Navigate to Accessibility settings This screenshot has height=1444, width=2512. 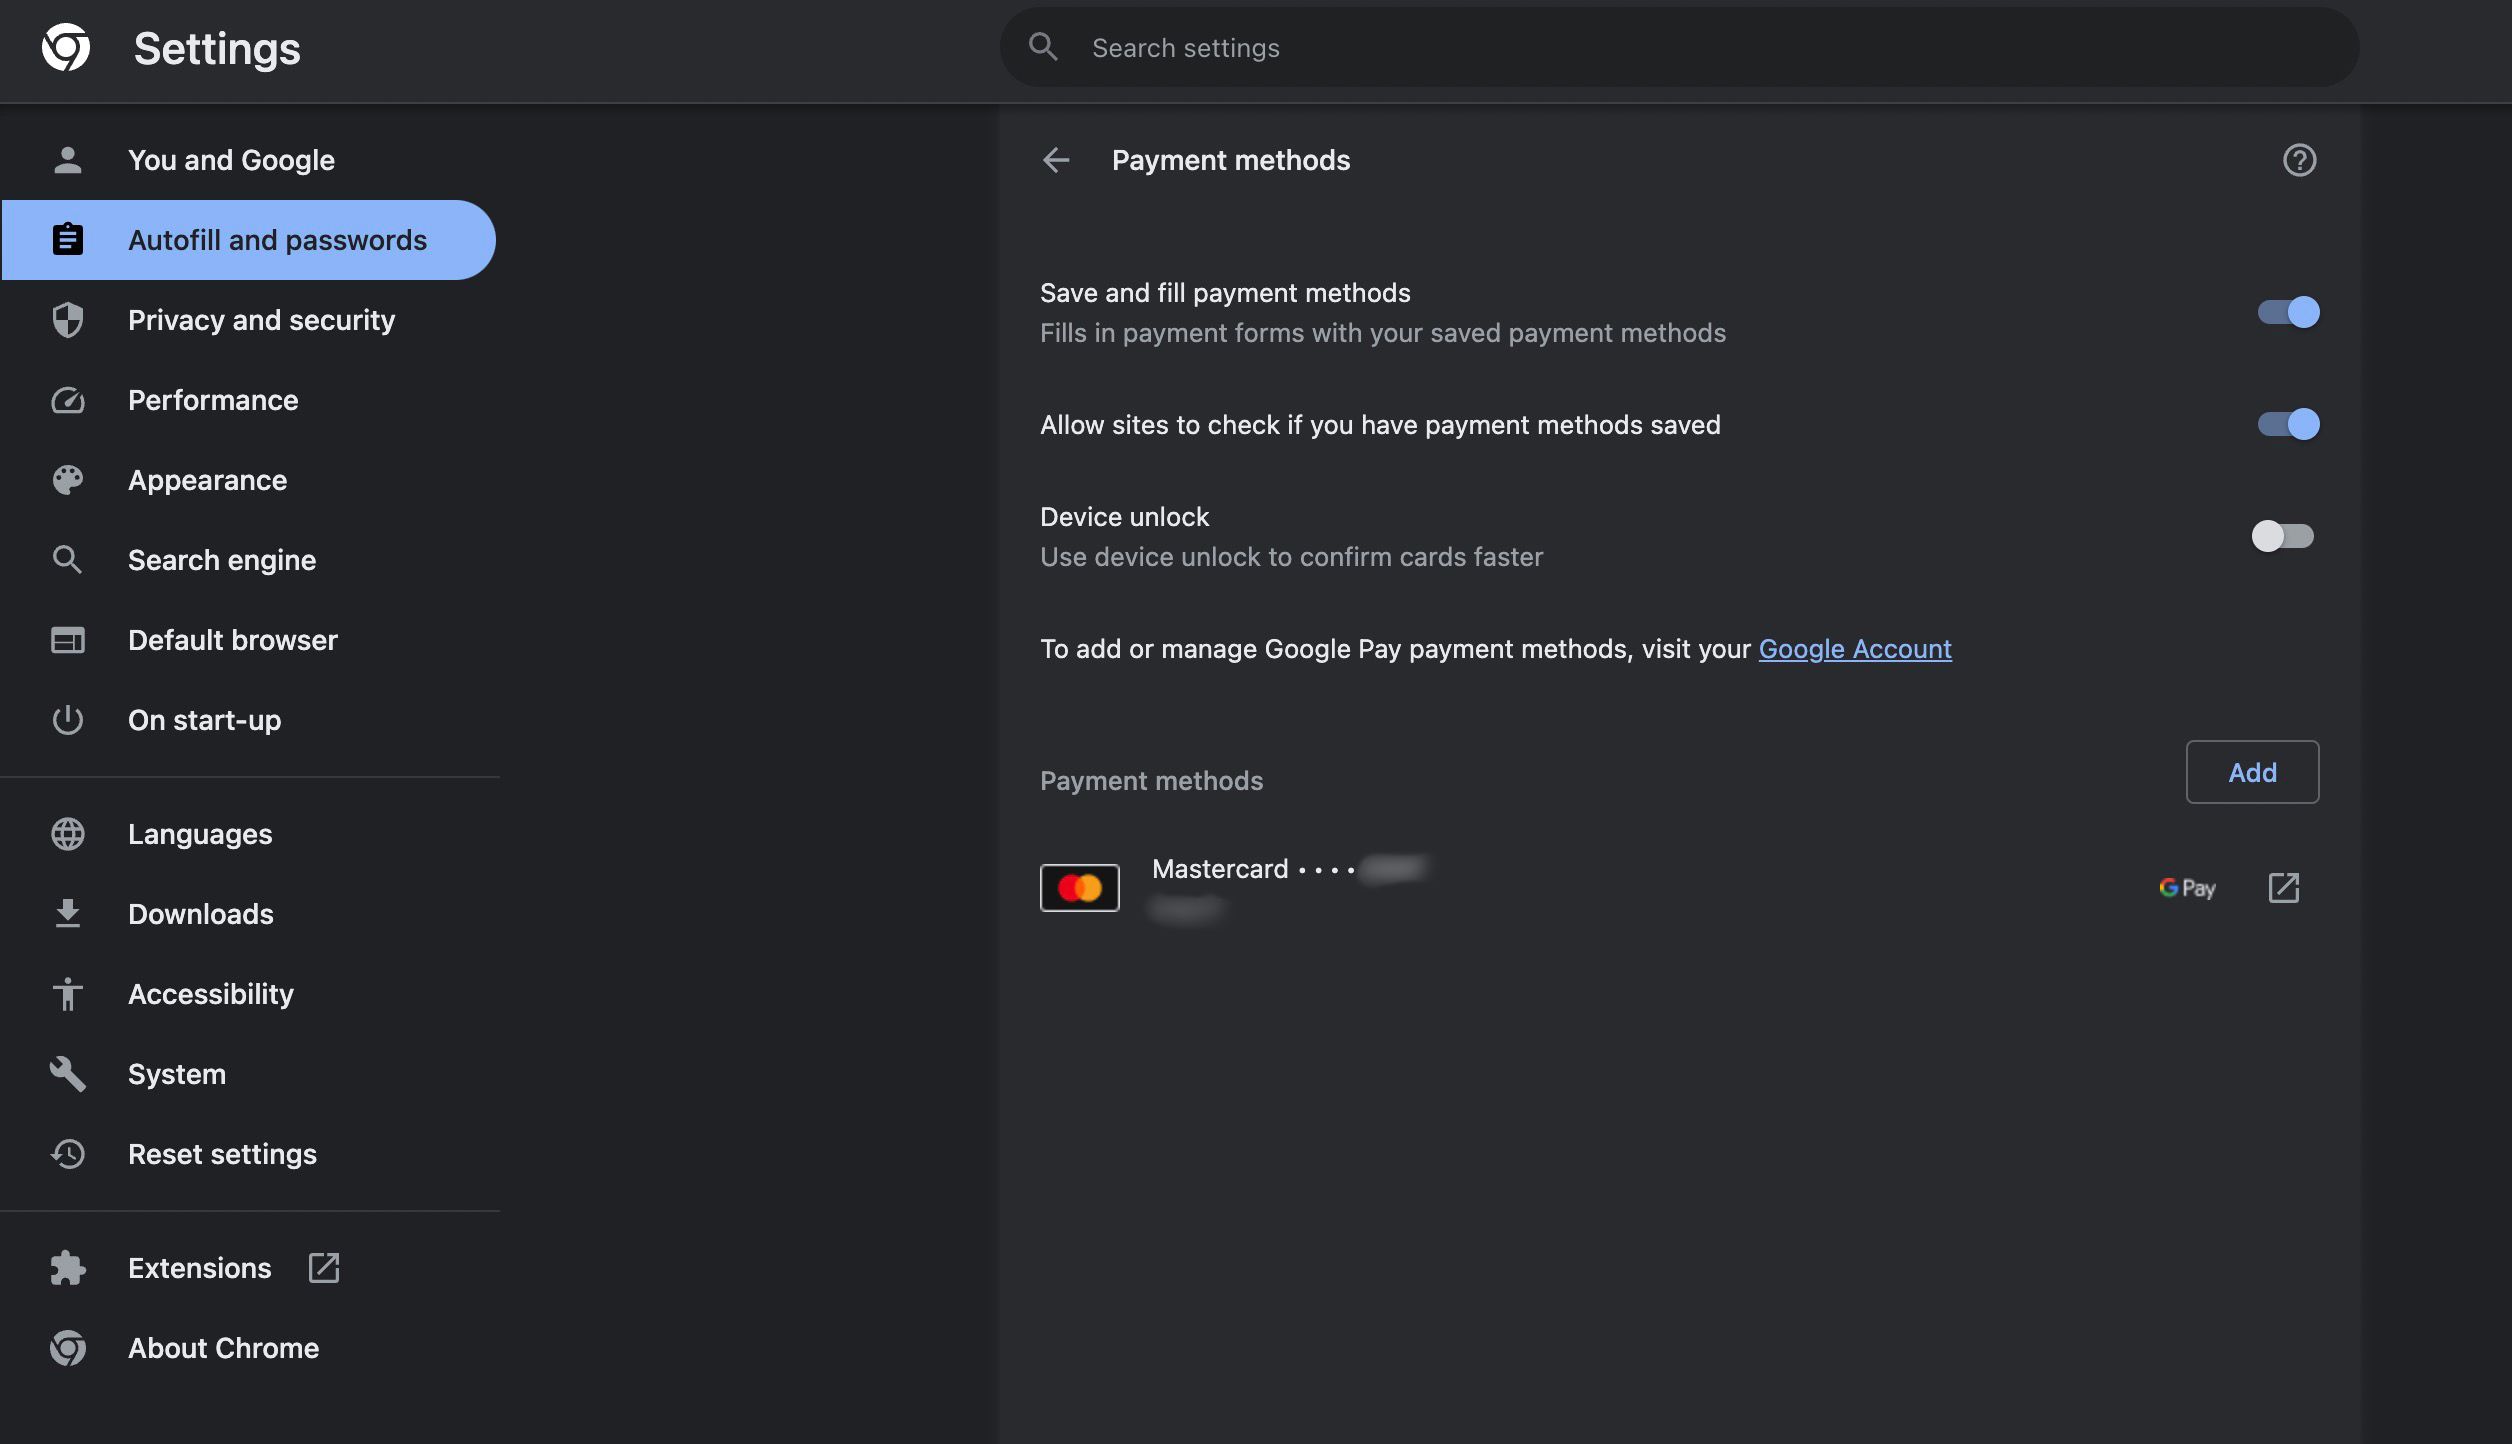click(x=210, y=992)
